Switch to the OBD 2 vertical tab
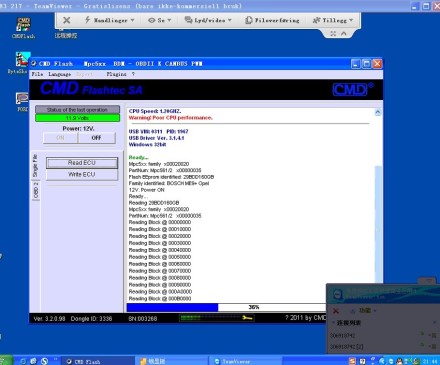 pyautogui.click(x=36, y=191)
